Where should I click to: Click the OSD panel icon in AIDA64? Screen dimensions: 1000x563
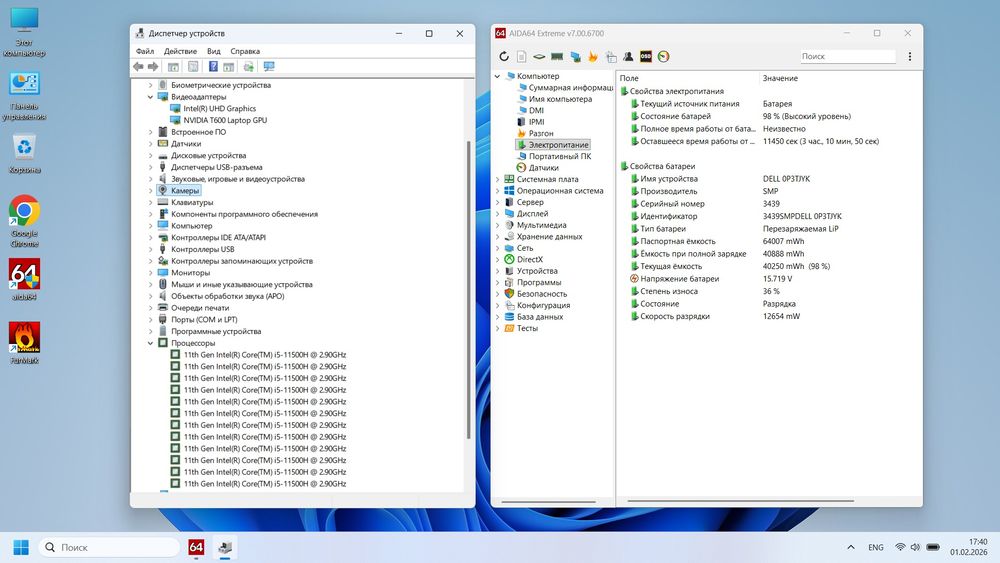tap(645, 57)
